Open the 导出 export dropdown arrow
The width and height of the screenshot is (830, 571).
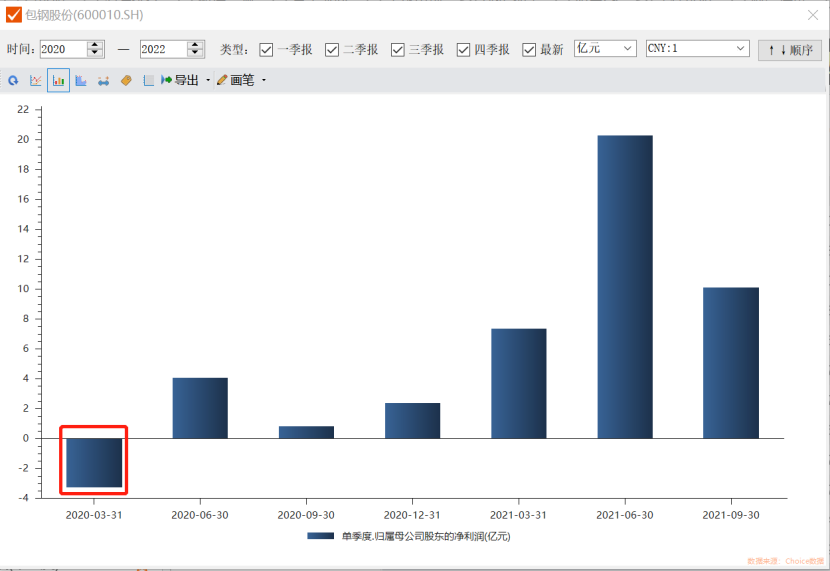tap(208, 80)
